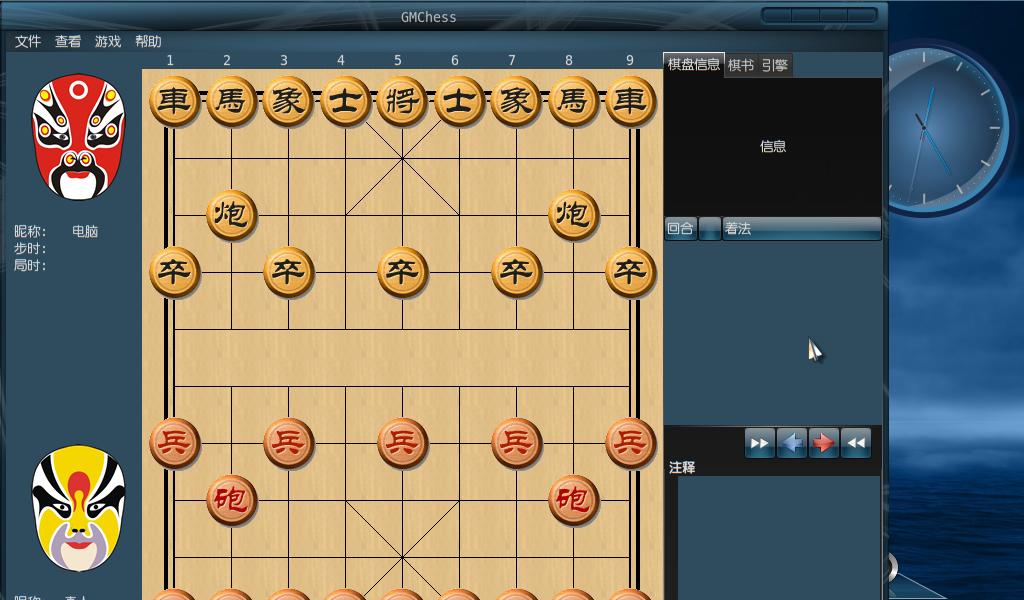
Task: Select the red 砲 in column 2
Action: (231, 500)
